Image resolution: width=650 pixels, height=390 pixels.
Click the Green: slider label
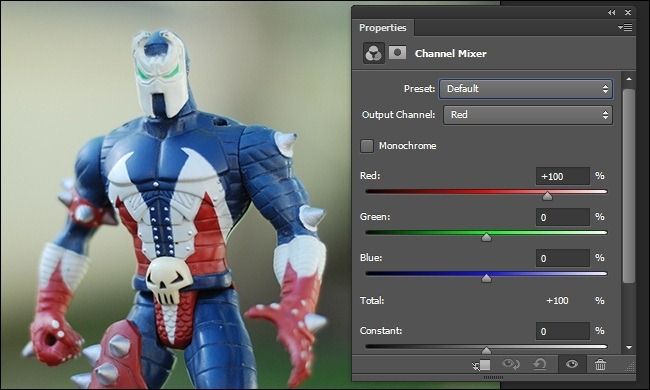pos(375,217)
